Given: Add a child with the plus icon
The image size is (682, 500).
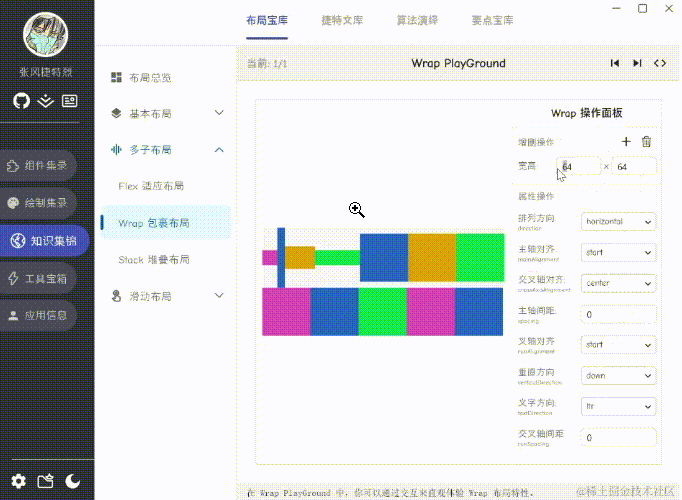Looking at the screenshot, I should pyautogui.click(x=626, y=141).
